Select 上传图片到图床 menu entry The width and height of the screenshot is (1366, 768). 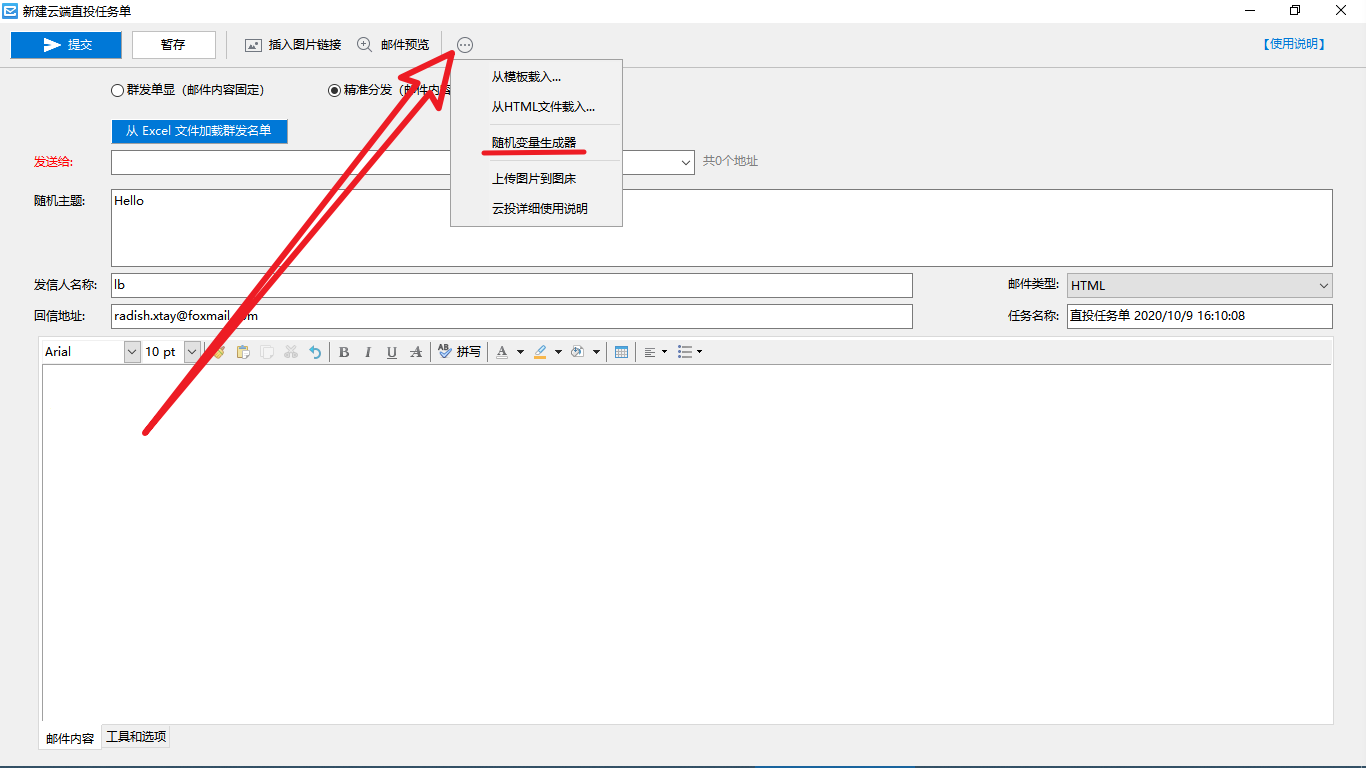534,179
